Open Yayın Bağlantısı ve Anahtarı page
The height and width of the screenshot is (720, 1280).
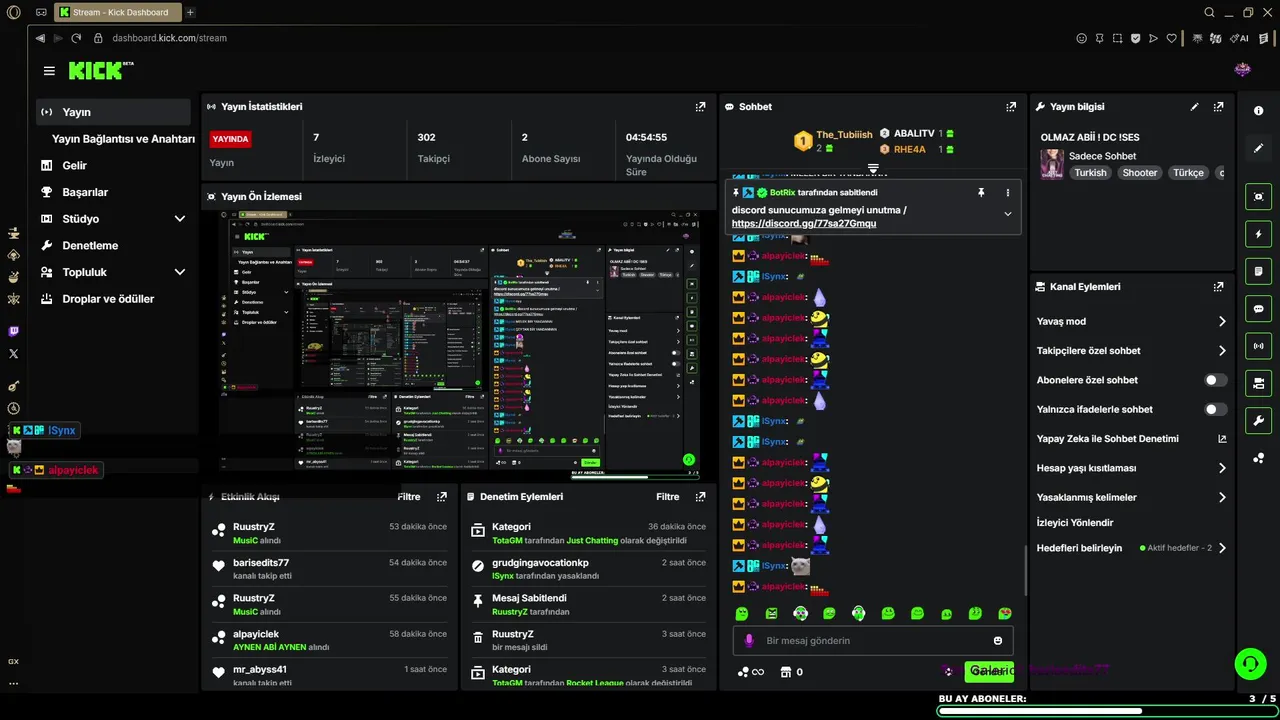(123, 139)
